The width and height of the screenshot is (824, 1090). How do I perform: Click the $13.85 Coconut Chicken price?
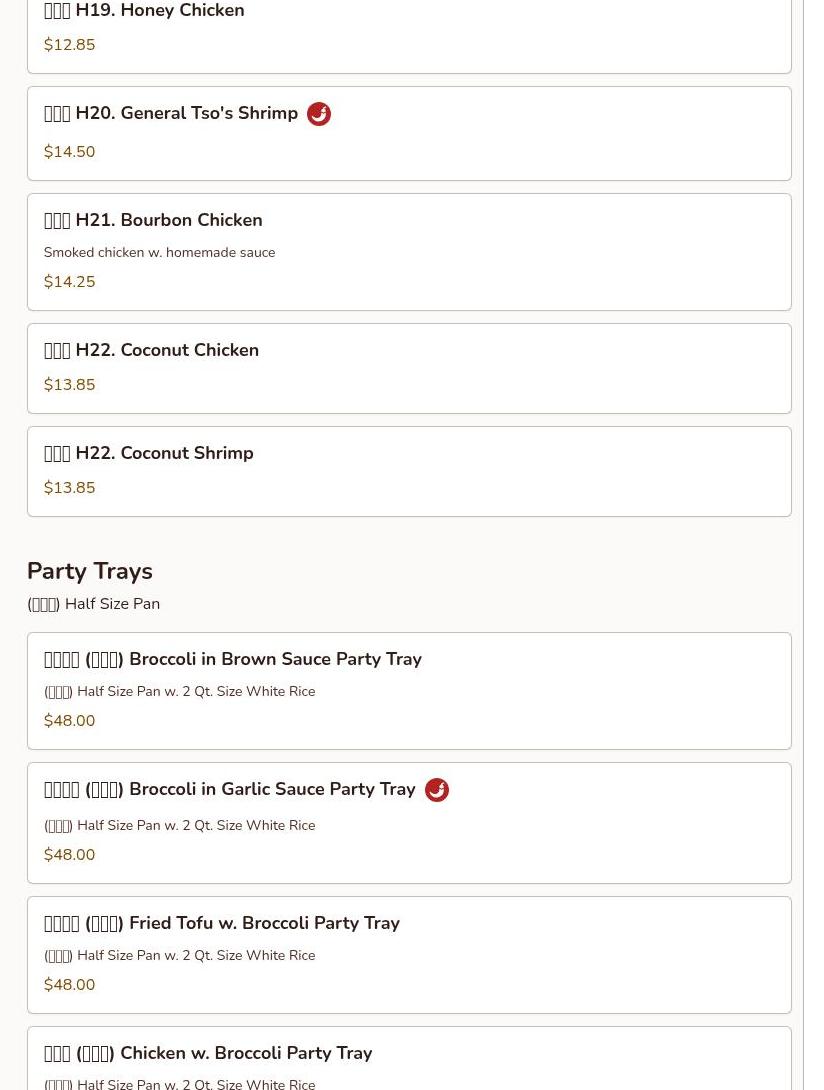pos(69,385)
